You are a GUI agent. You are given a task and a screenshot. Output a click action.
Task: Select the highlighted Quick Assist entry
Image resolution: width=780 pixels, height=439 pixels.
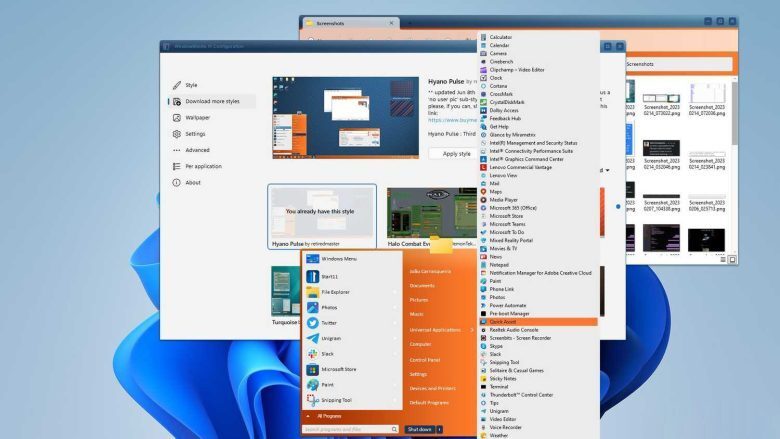click(x=538, y=322)
